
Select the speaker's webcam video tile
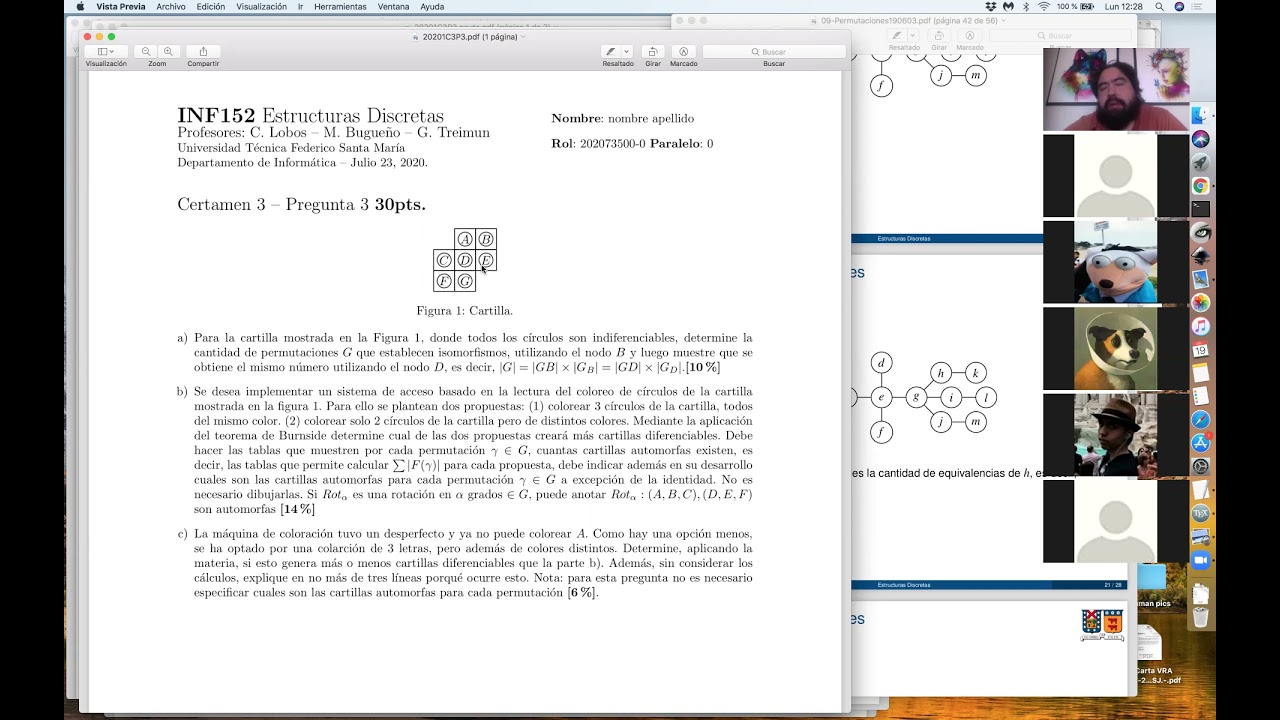[x=1116, y=89]
